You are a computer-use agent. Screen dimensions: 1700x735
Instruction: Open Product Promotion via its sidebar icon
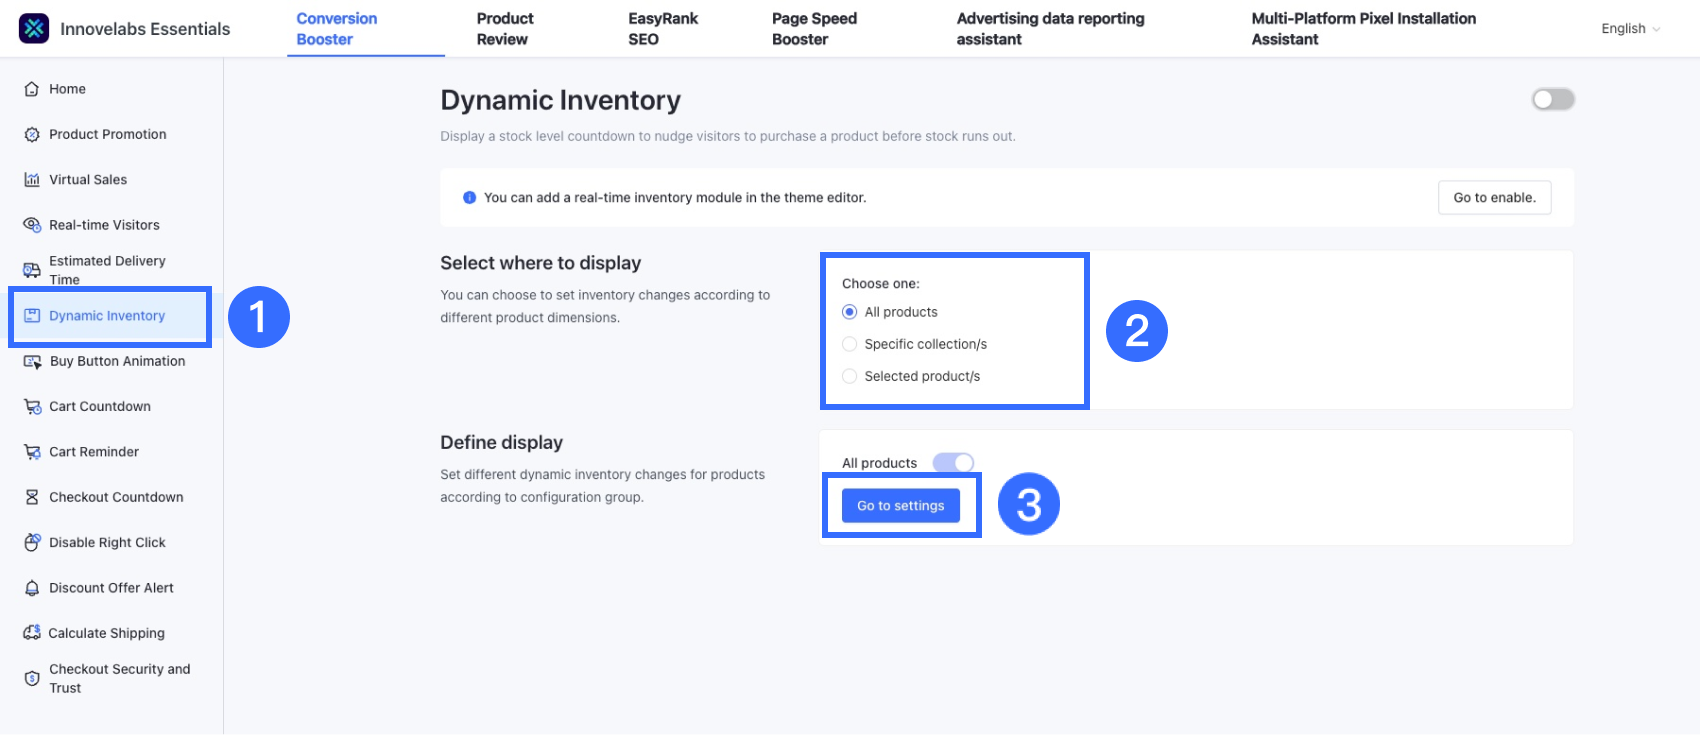[32, 135]
